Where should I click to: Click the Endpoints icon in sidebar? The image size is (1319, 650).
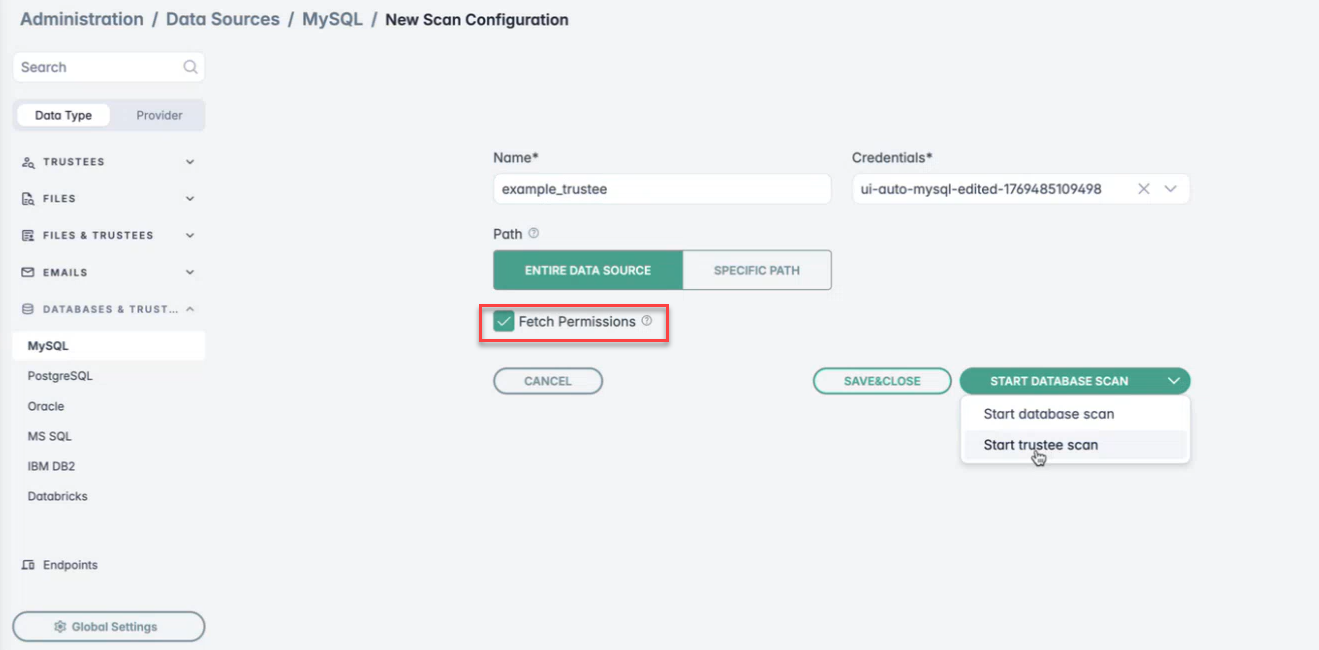[28, 565]
